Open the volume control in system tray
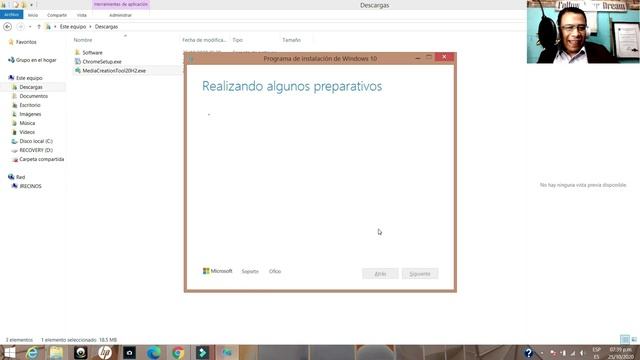This screenshot has height=360, width=640. 582,353
